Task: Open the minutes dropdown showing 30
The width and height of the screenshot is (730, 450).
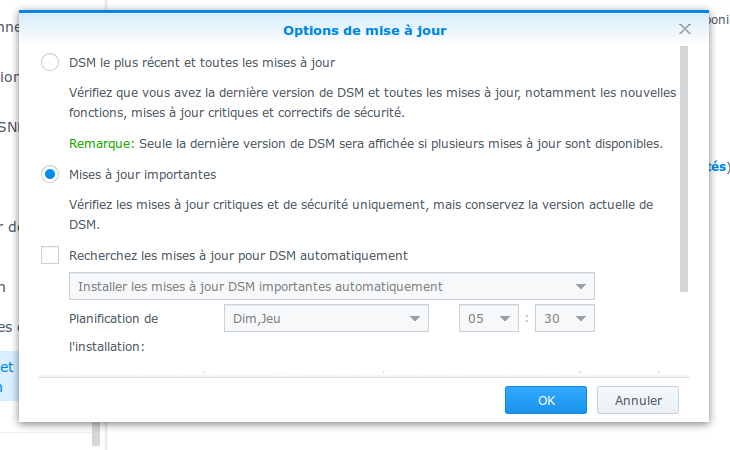Action: pyautogui.click(x=565, y=318)
